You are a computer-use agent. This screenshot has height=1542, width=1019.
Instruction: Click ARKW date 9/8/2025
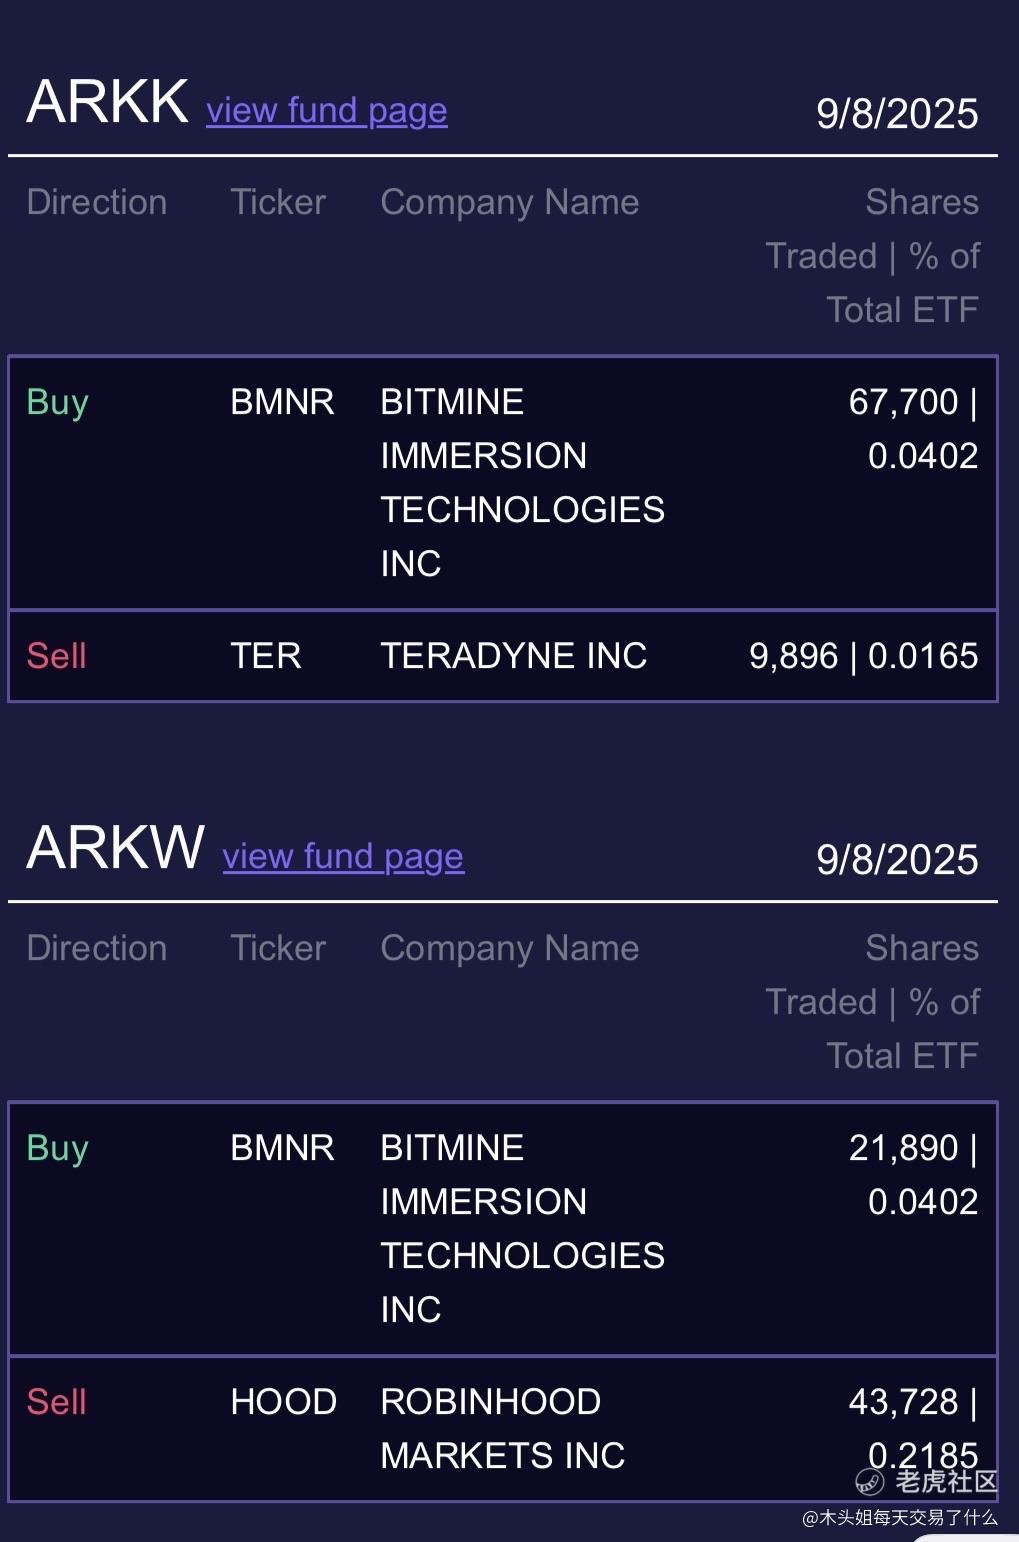coord(897,860)
